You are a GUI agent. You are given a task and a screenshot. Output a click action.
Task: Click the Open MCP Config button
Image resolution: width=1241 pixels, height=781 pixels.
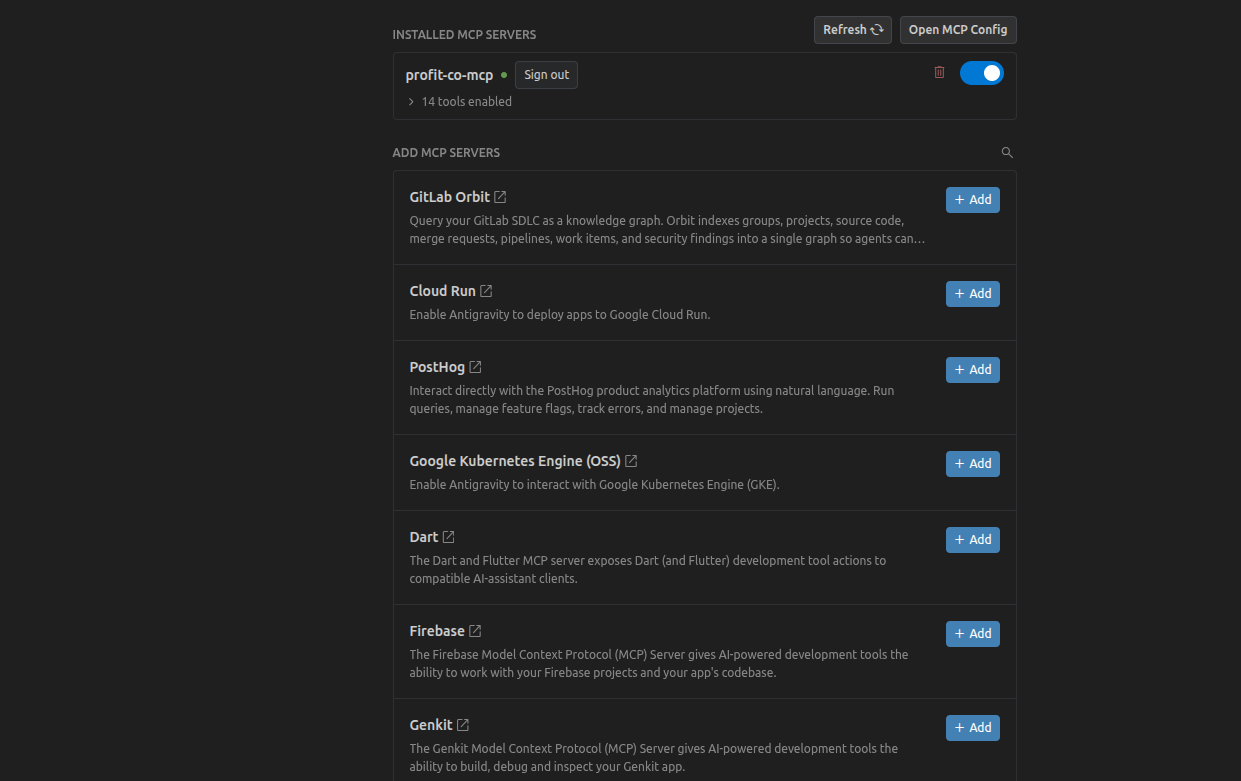coord(958,30)
